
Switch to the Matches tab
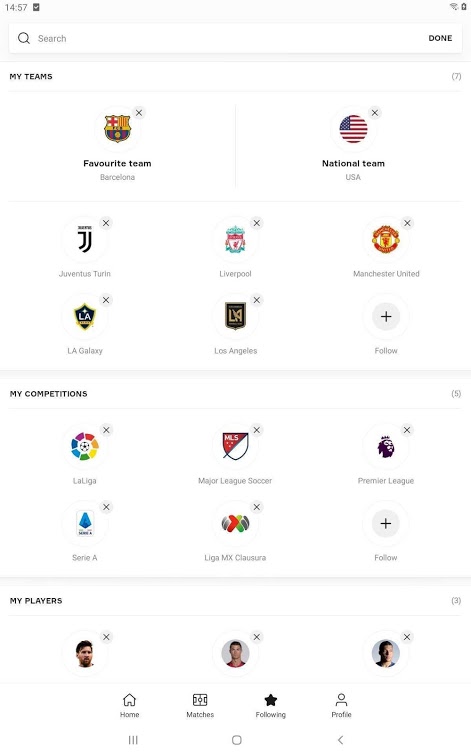point(200,705)
